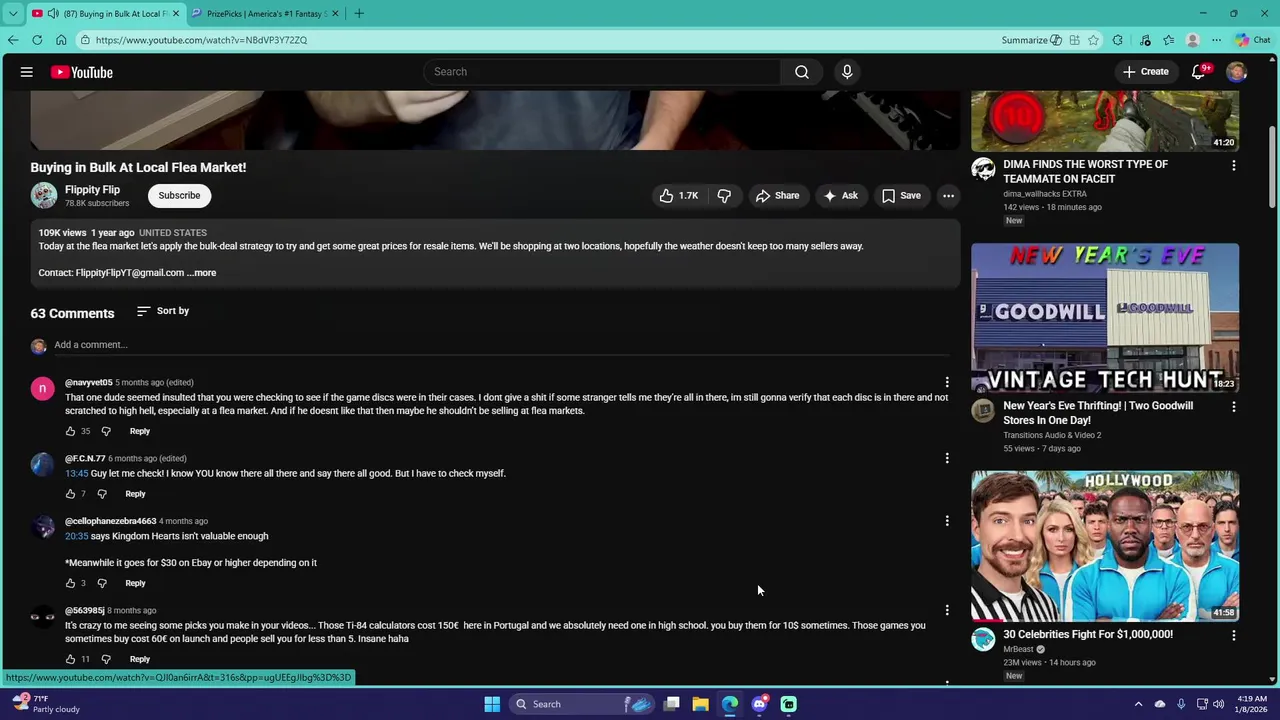Open @navyvet05 profile avatar
The image size is (1280, 720).
click(42, 389)
